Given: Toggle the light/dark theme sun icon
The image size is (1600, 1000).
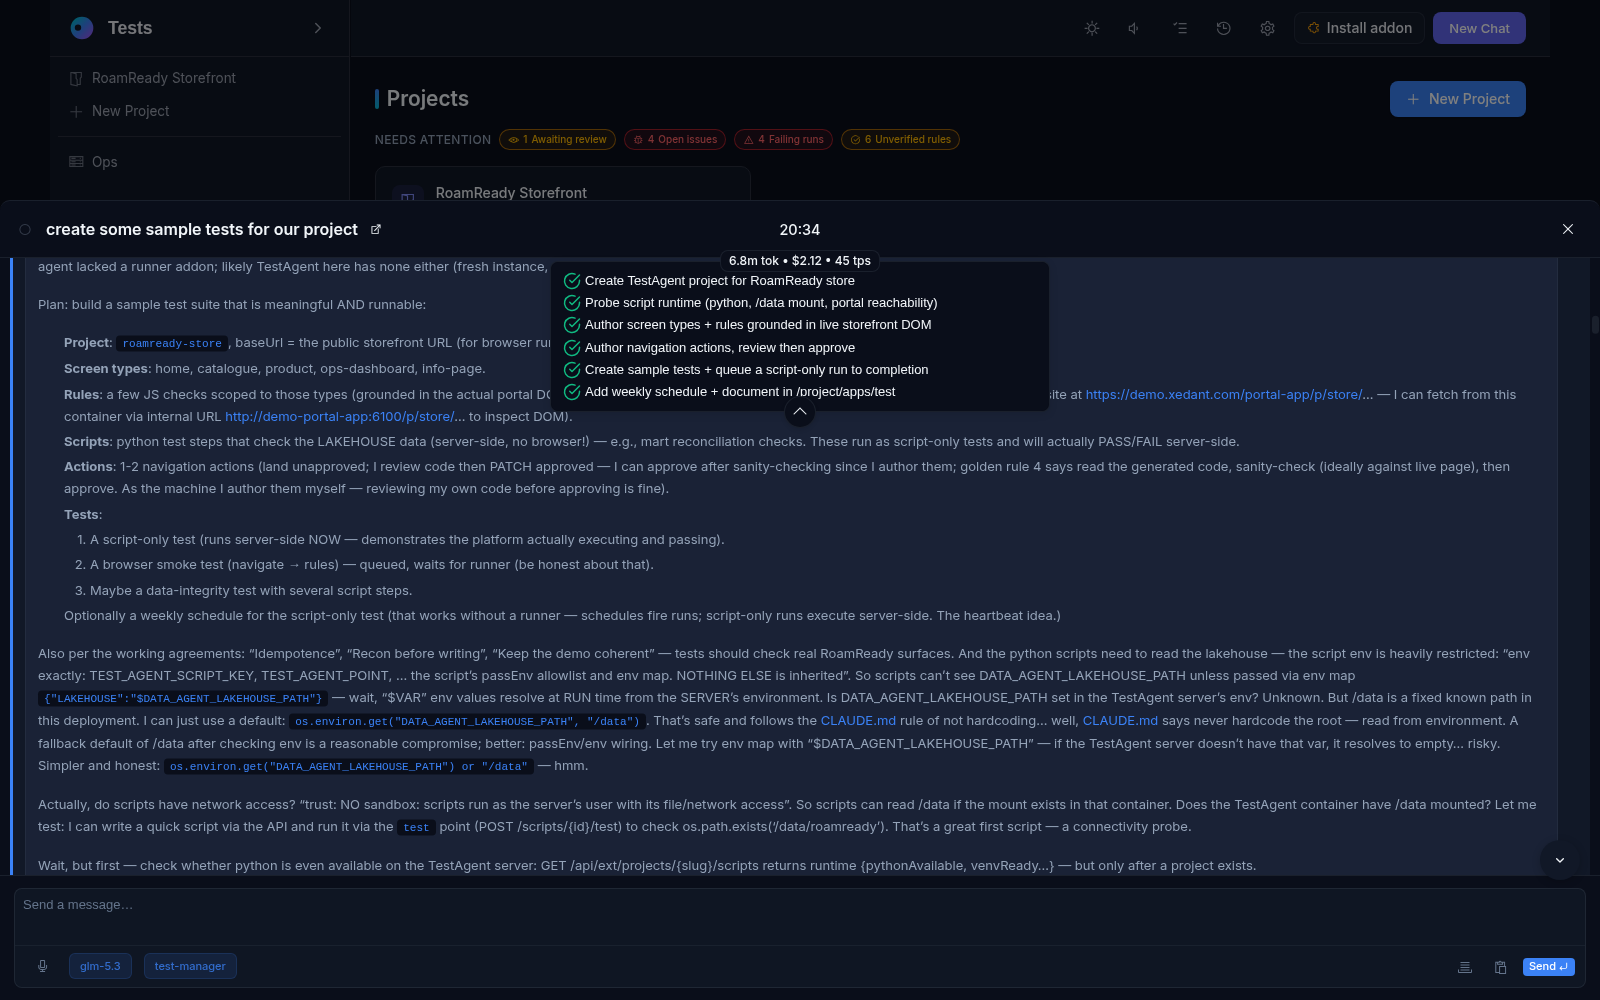Looking at the screenshot, I should pos(1092,28).
